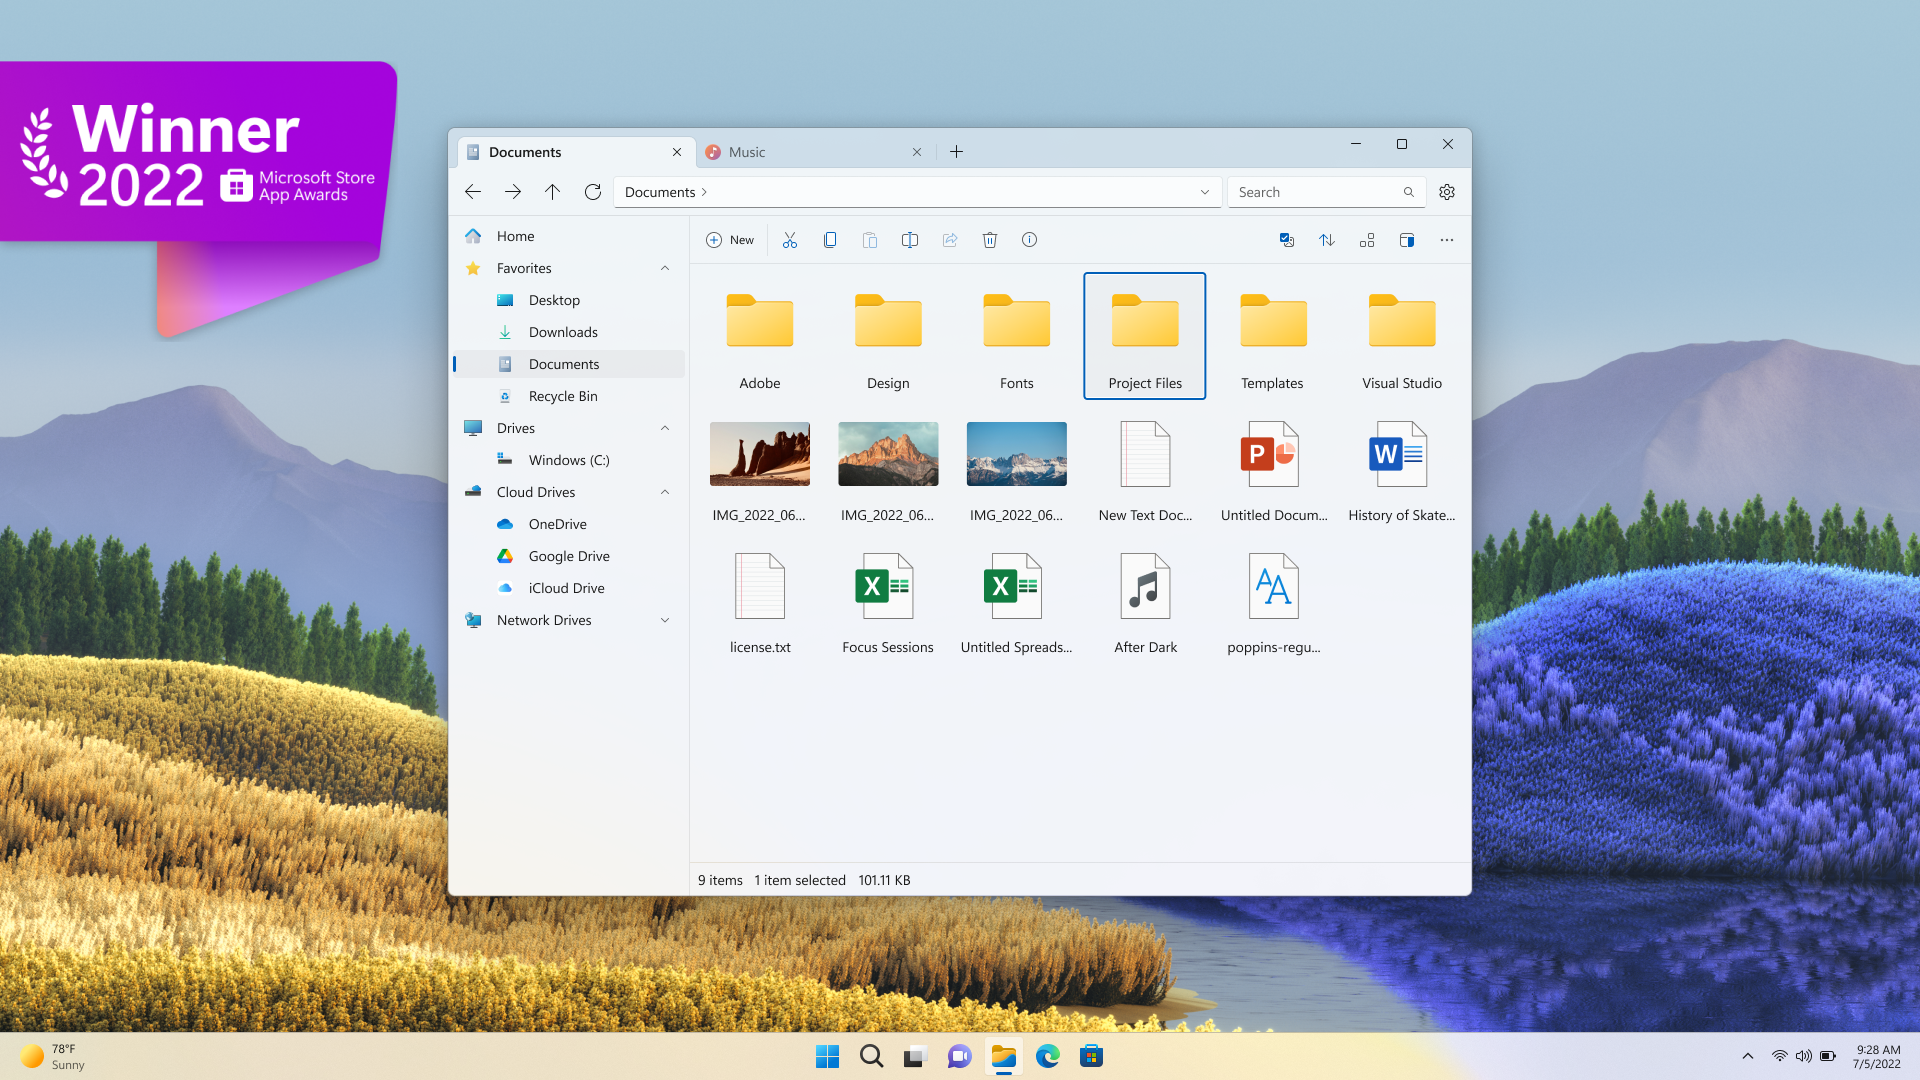Collapse the Cloud Drives chevron
Viewport: 1920px width, 1080px height.
click(665, 492)
